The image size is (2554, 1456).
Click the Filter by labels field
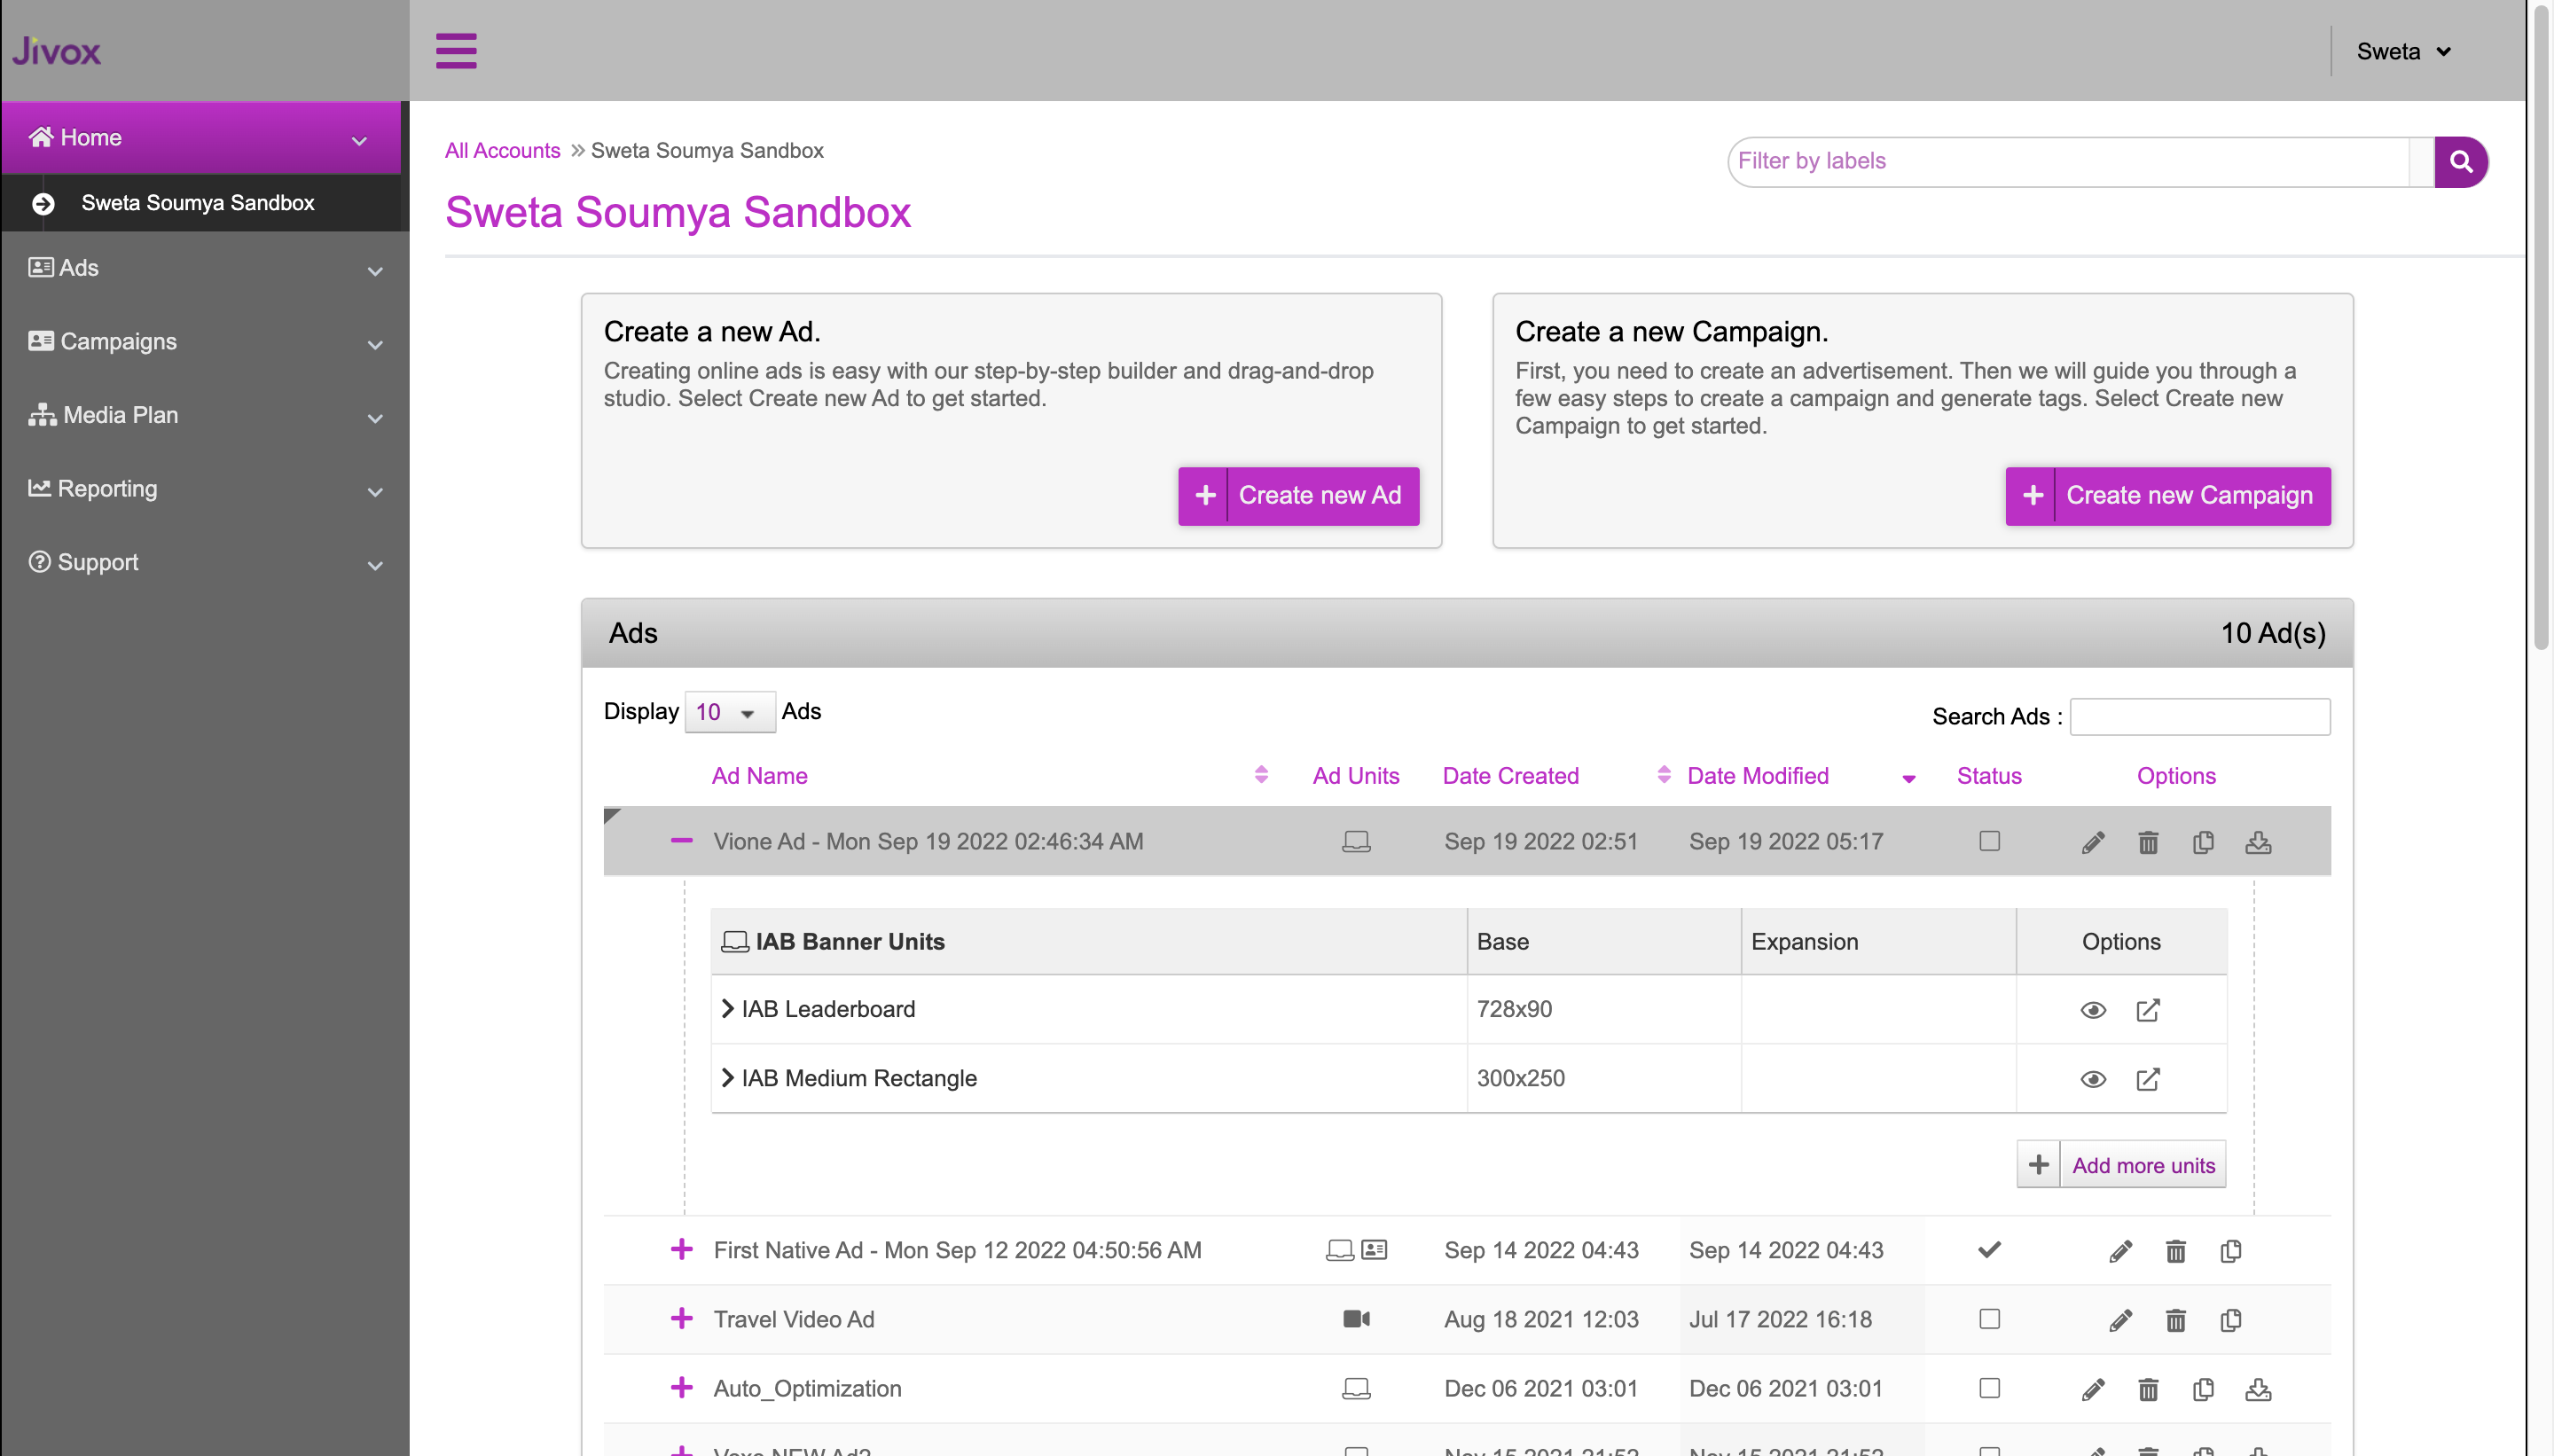tap(2069, 162)
